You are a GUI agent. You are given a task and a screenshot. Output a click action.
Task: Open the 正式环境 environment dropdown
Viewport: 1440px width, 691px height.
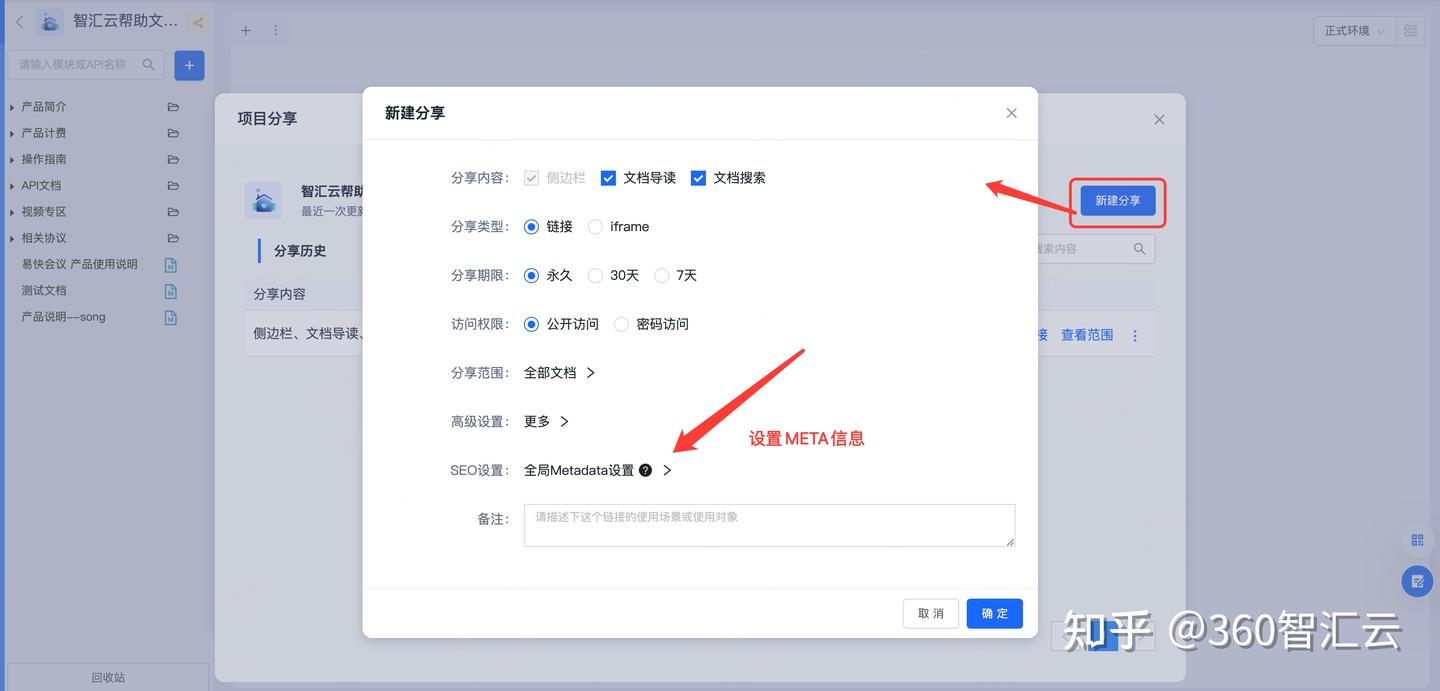pos(1354,31)
